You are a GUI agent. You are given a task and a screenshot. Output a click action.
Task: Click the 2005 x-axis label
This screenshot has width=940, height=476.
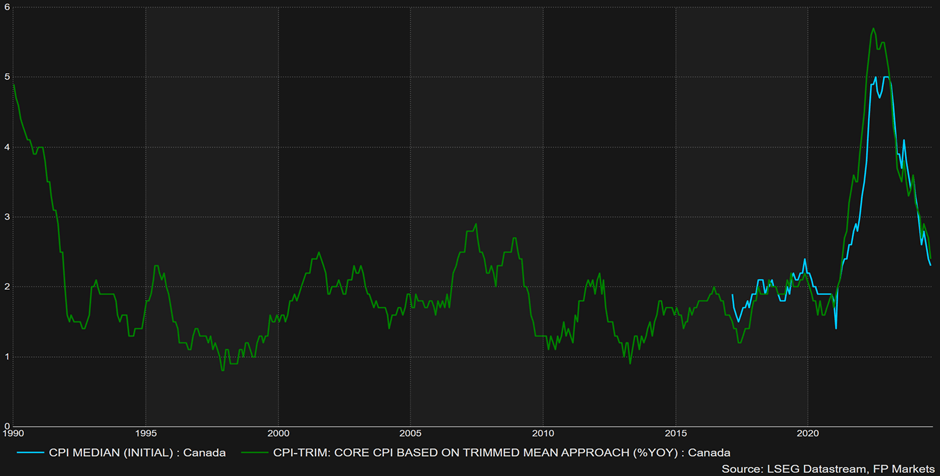coord(410,433)
